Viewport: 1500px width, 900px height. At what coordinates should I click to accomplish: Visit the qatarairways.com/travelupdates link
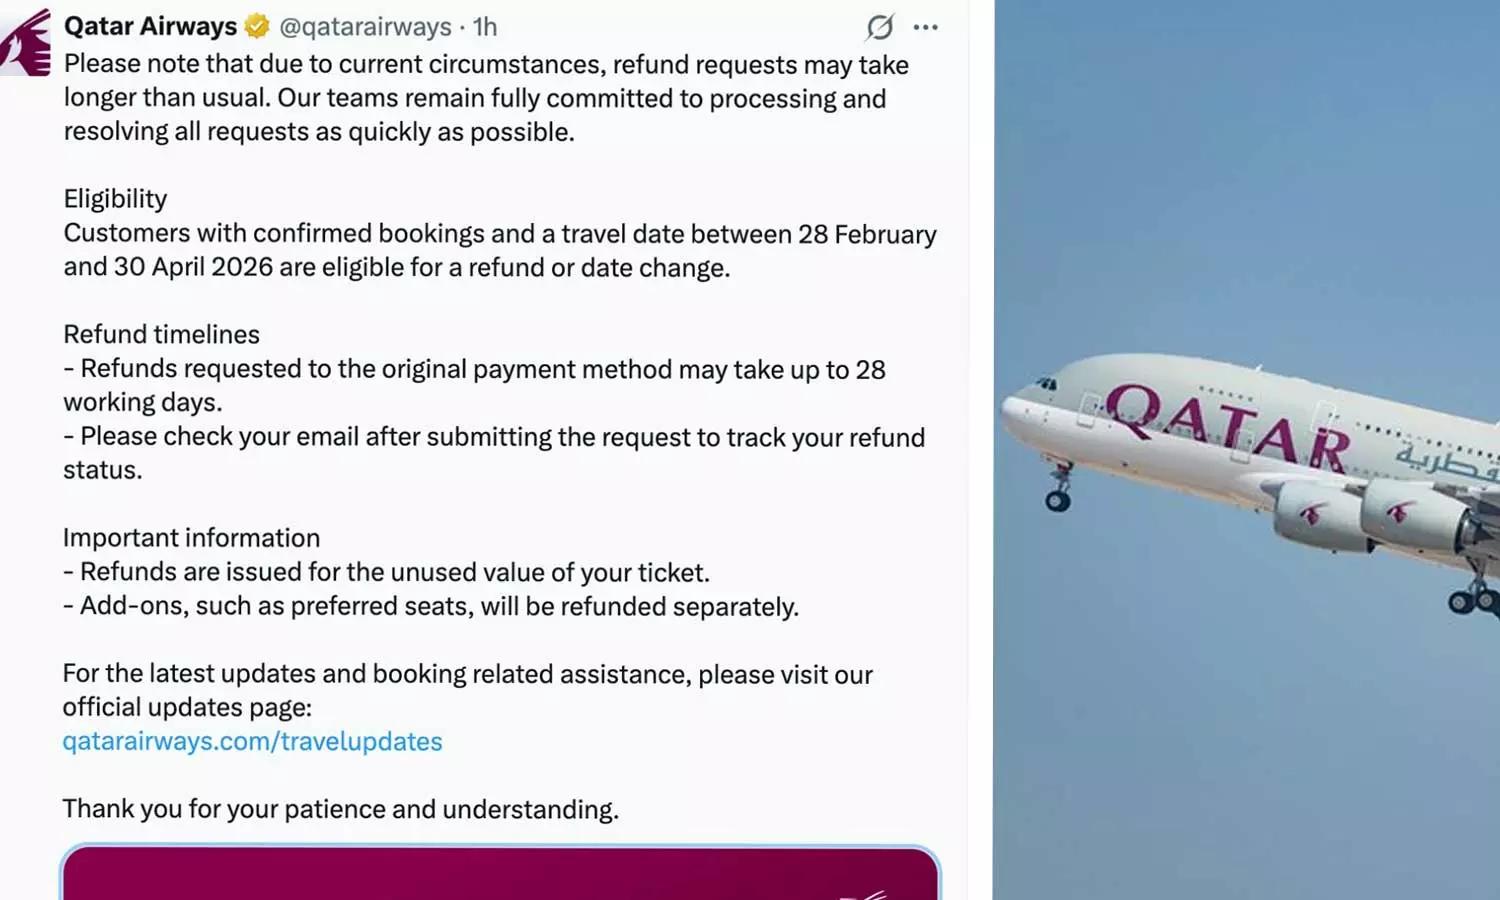click(x=252, y=741)
